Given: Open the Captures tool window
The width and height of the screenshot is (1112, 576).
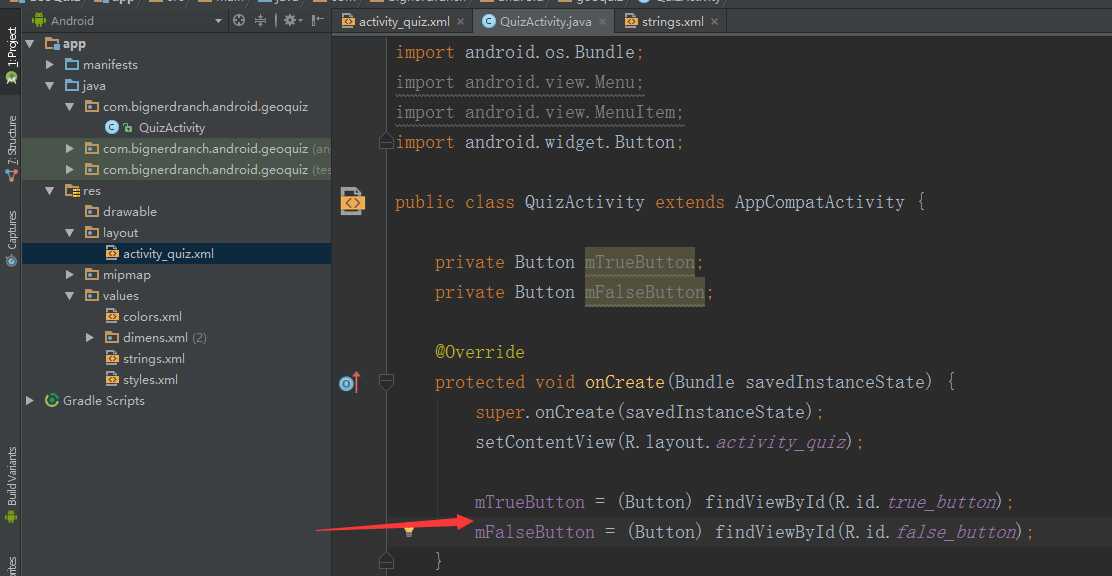Looking at the screenshot, I should pos(11,238).
